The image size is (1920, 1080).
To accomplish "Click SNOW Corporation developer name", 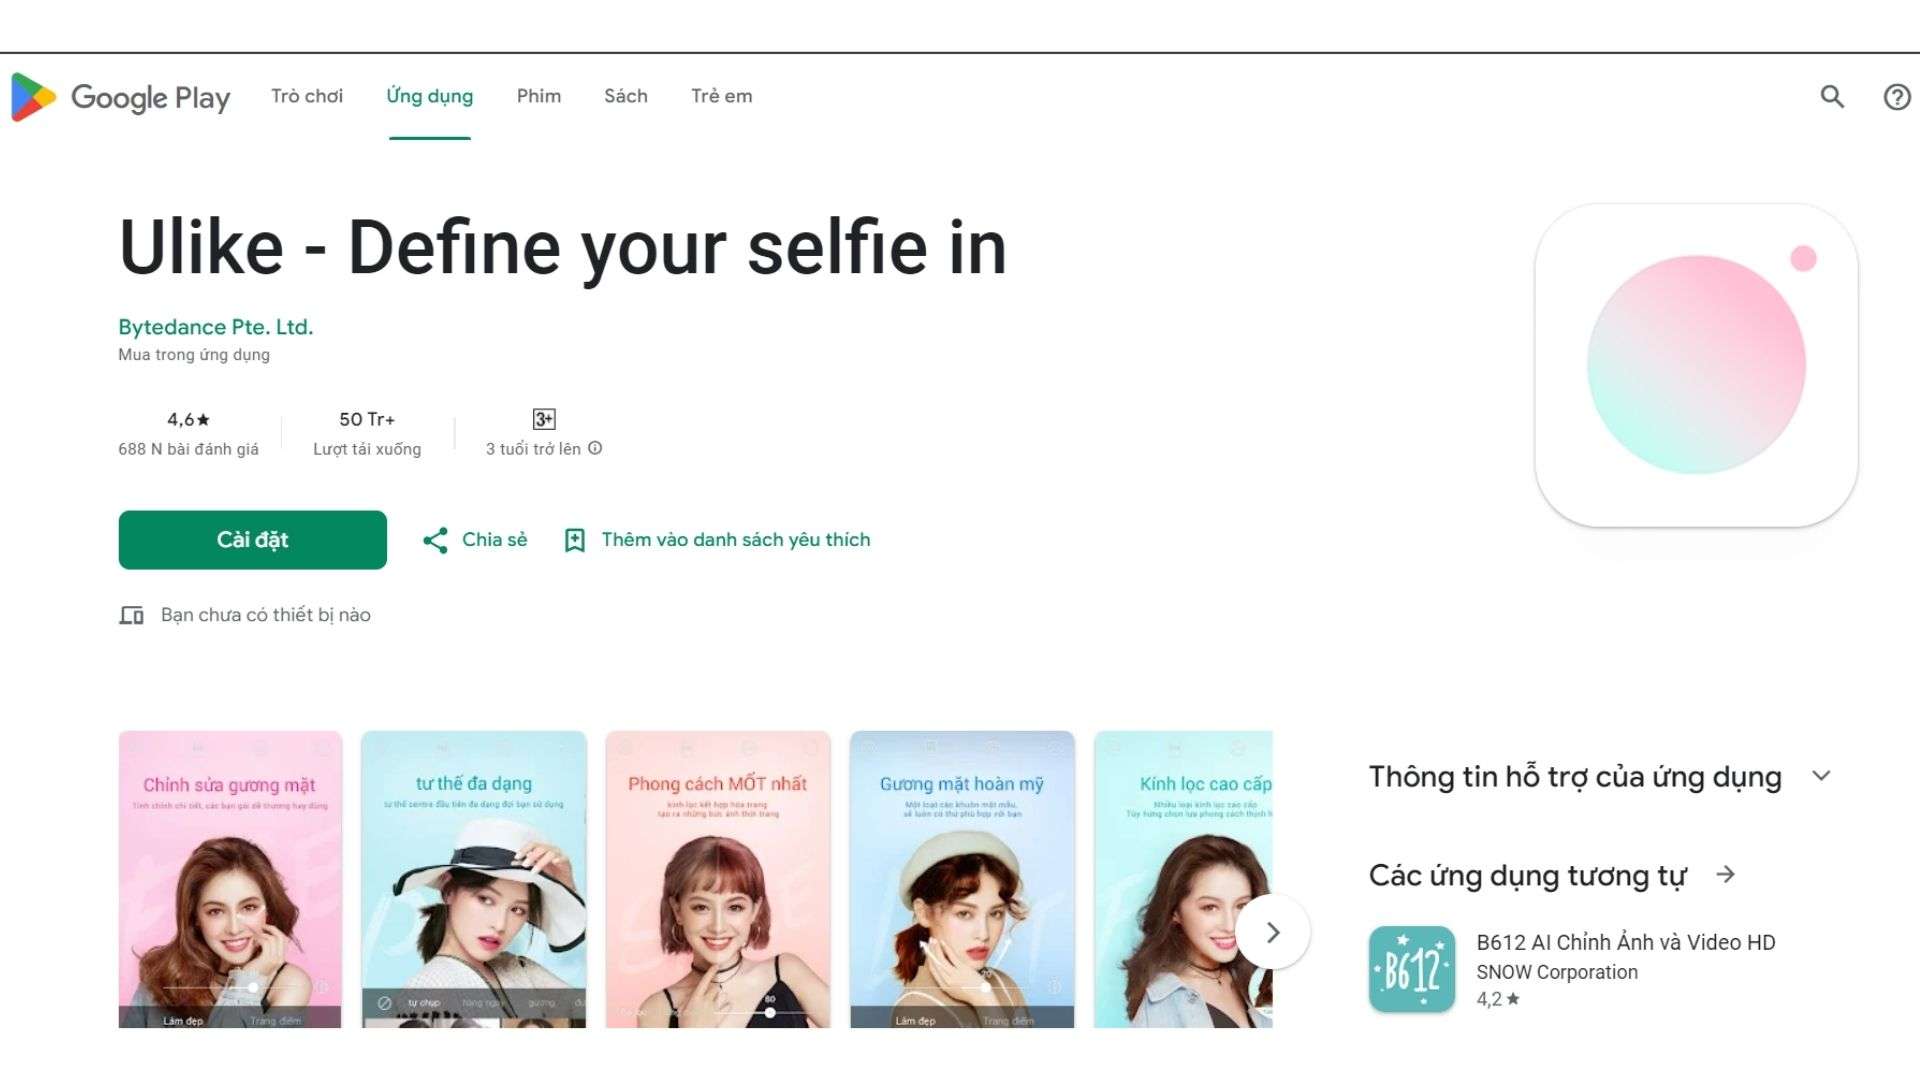I will (x=1557, y=972).
